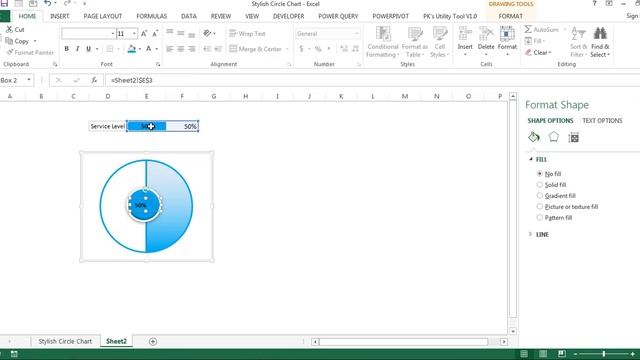This screenshot has width=640, height=360.
Task: Open the PAGE LAYOUT tab
Action: click(x=103, y=16)
